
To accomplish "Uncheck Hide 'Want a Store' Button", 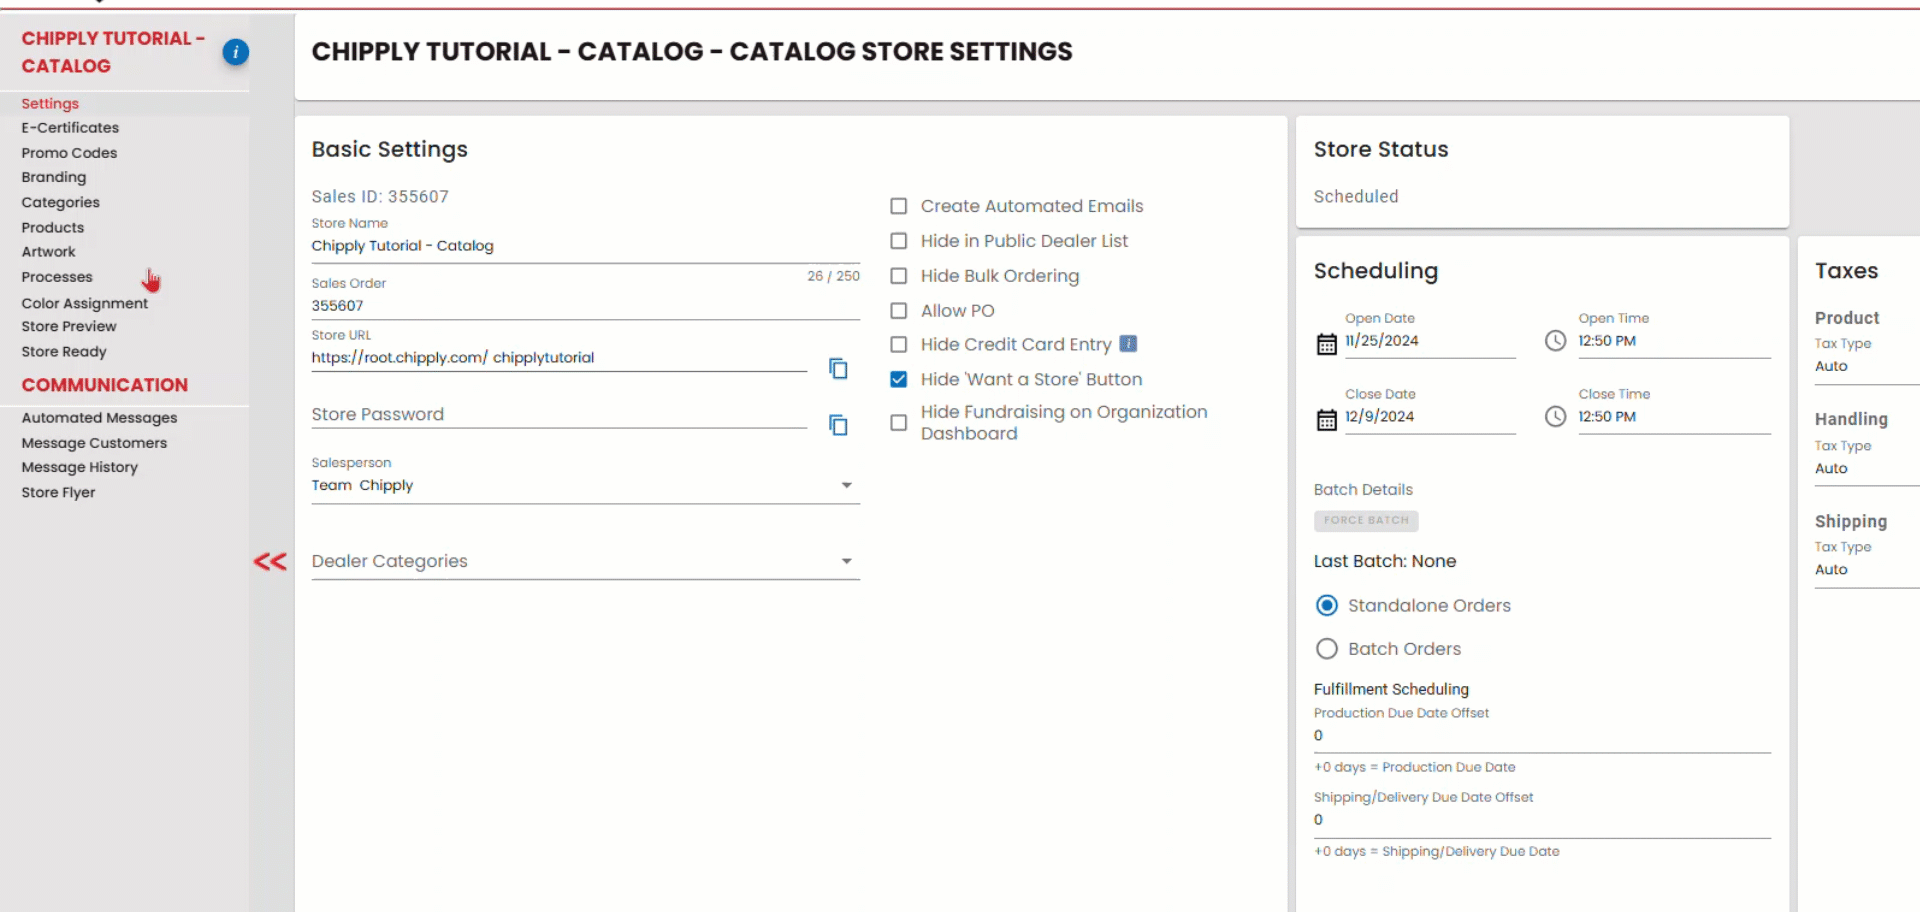I will pyautogui.click(x=899, y=379).
